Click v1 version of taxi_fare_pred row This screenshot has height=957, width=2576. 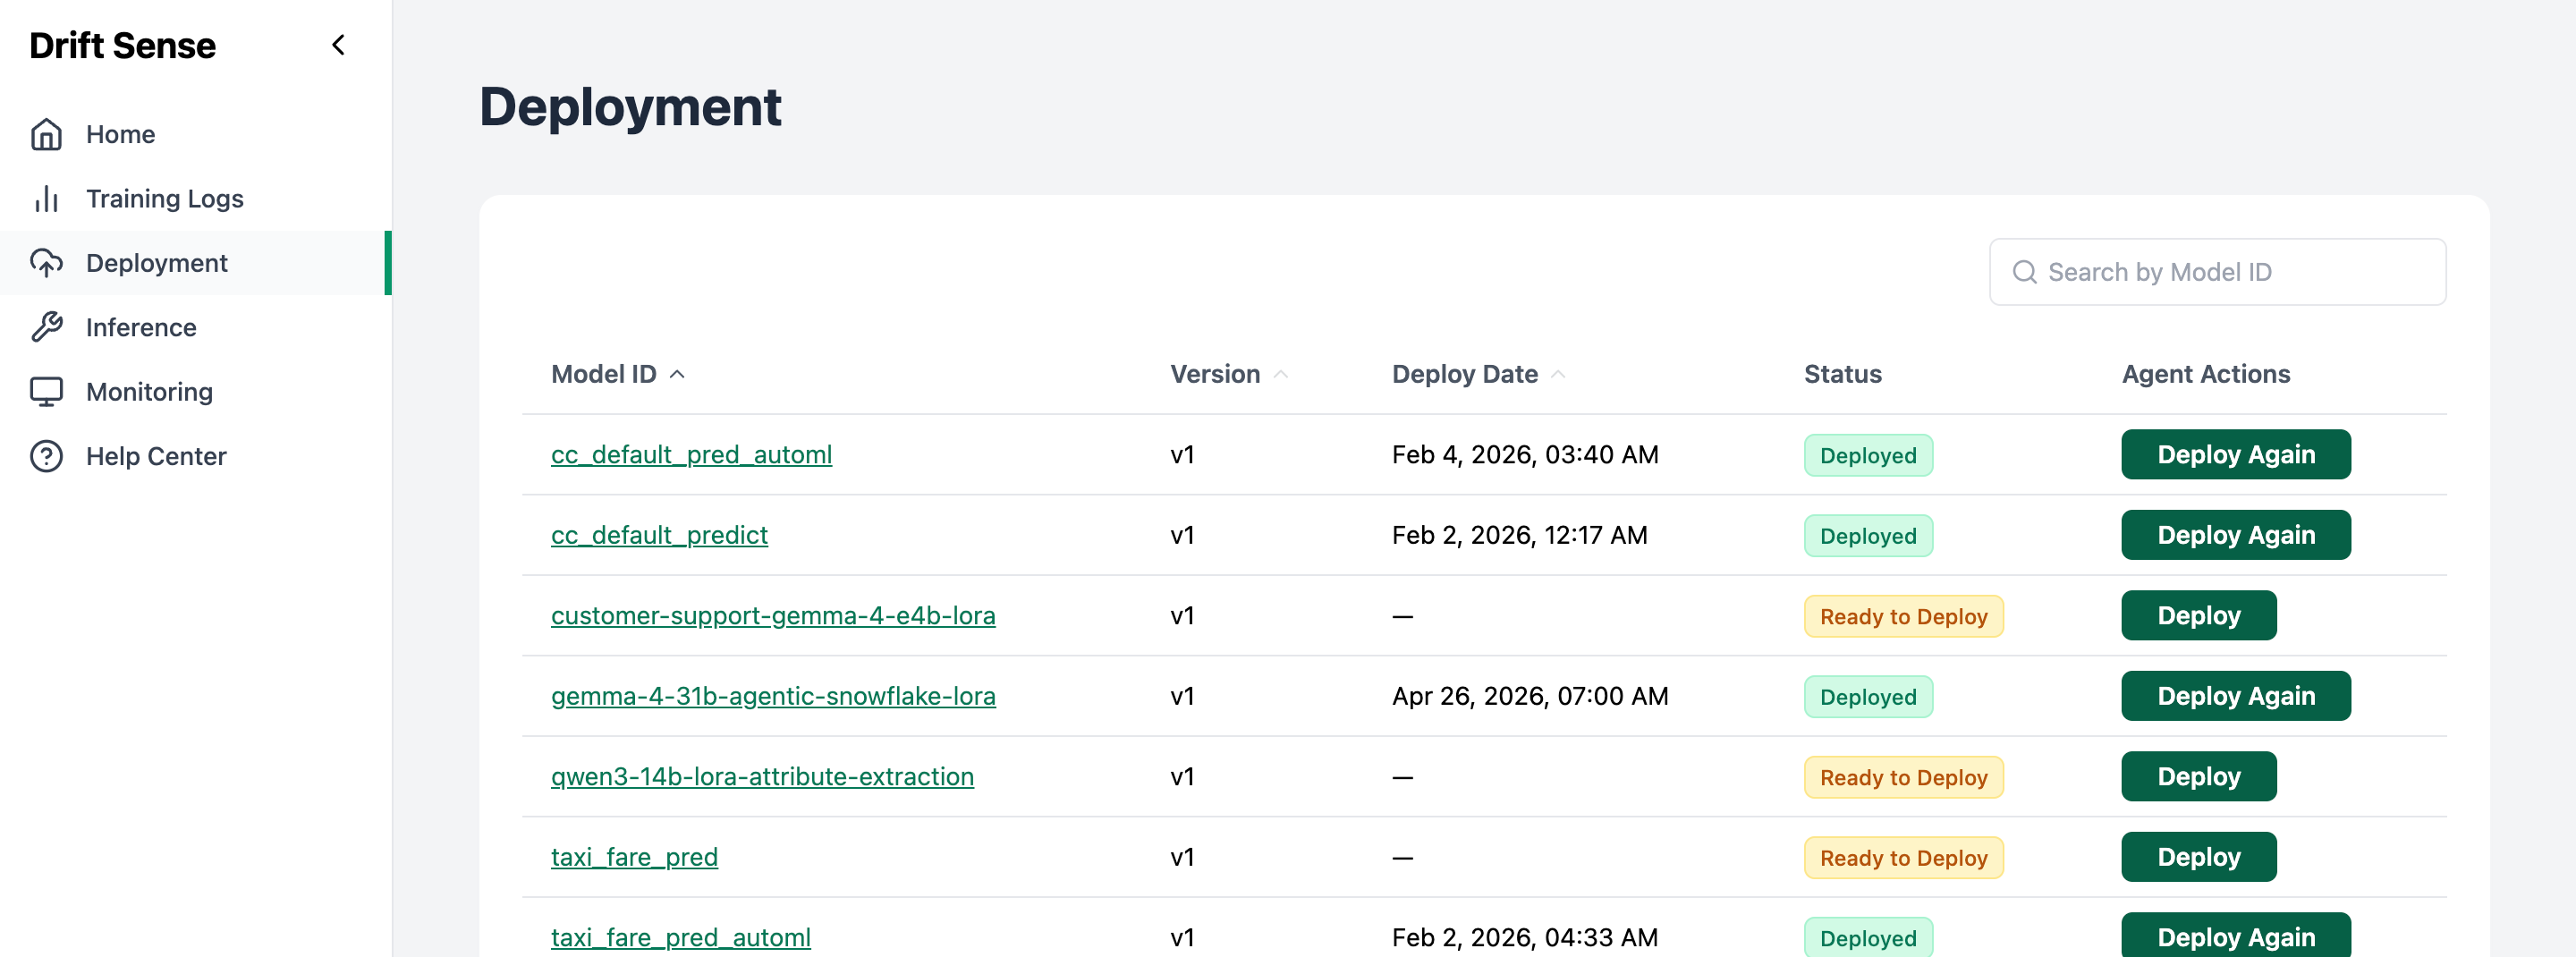click(1182, 857)
